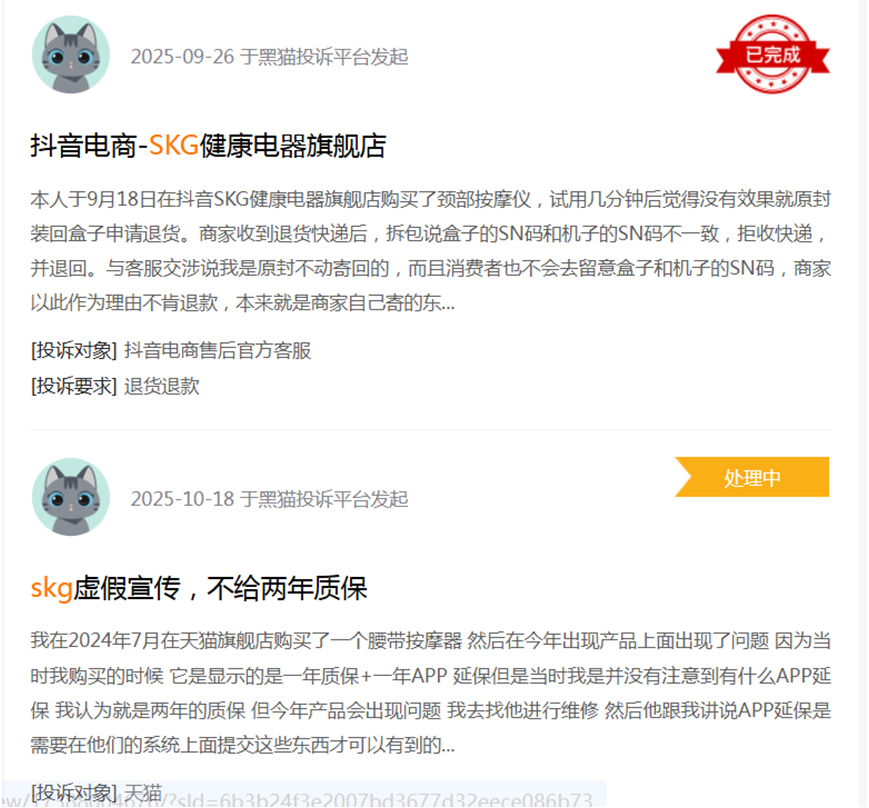Image resolution: width=869 pixels, height=808 pixels.
Task: Click the [投诉对象] label of first complaint
Action: coord(74,351)
